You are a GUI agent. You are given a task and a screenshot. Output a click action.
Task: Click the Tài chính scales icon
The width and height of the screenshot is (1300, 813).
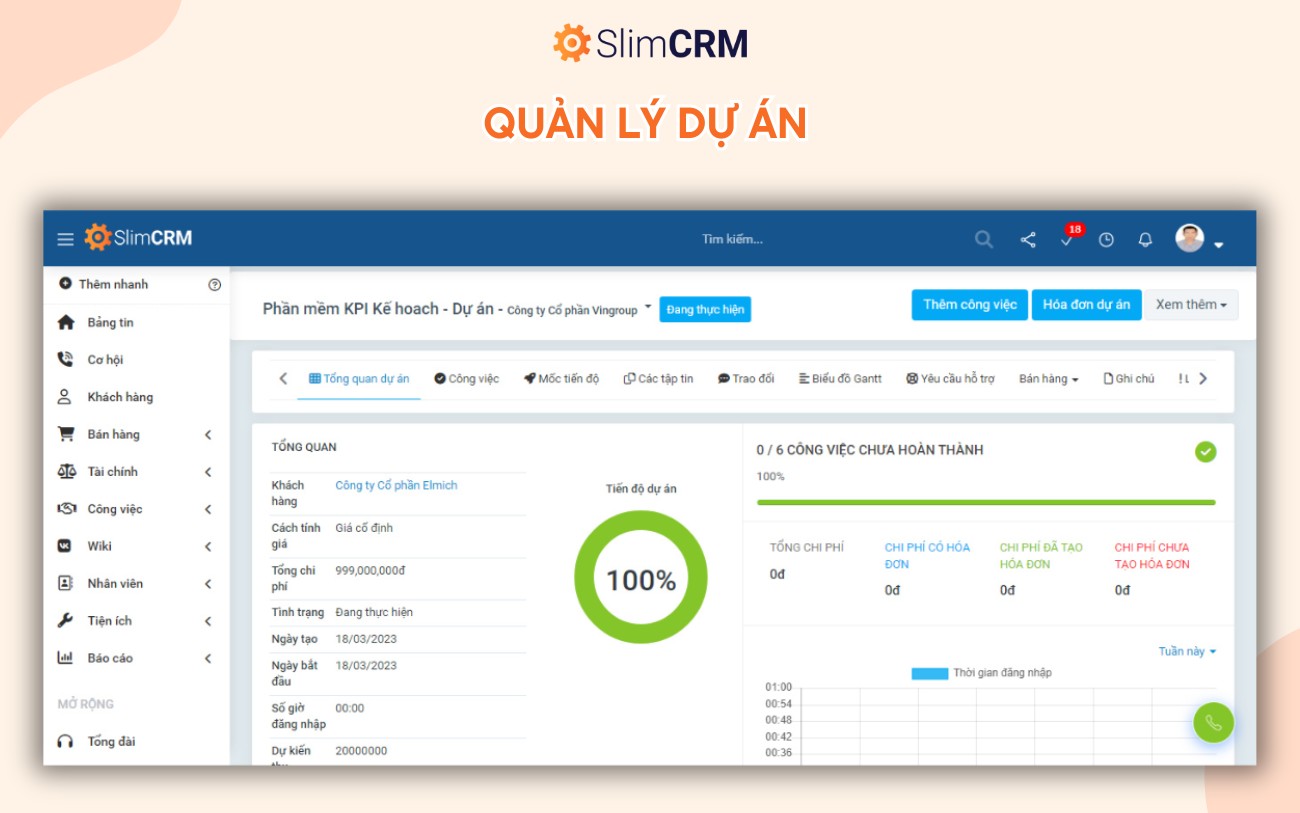coord(66,471)
